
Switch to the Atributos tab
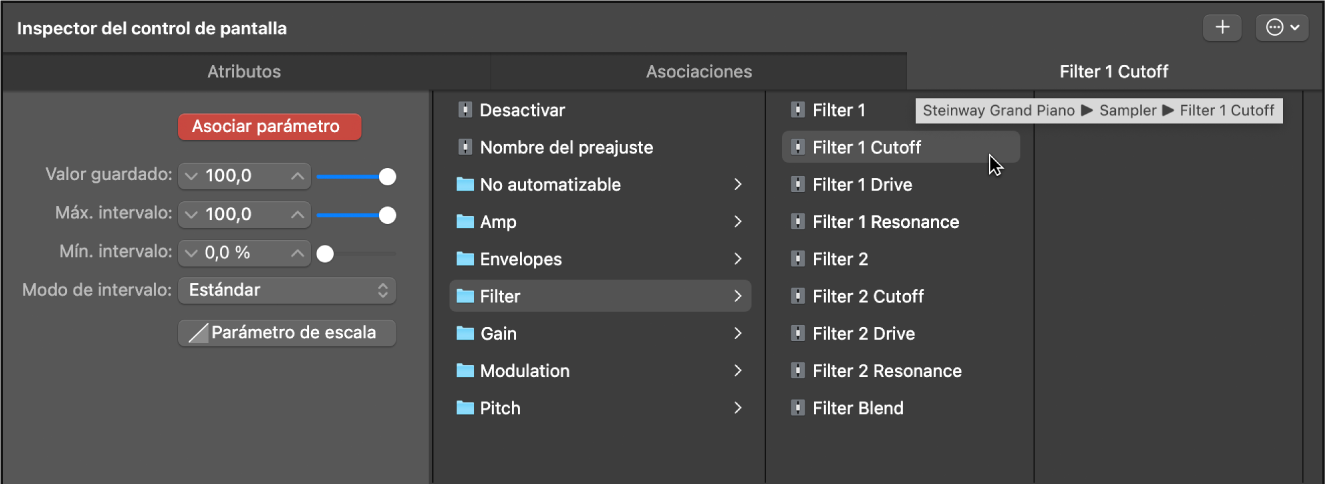coord(244,72)
